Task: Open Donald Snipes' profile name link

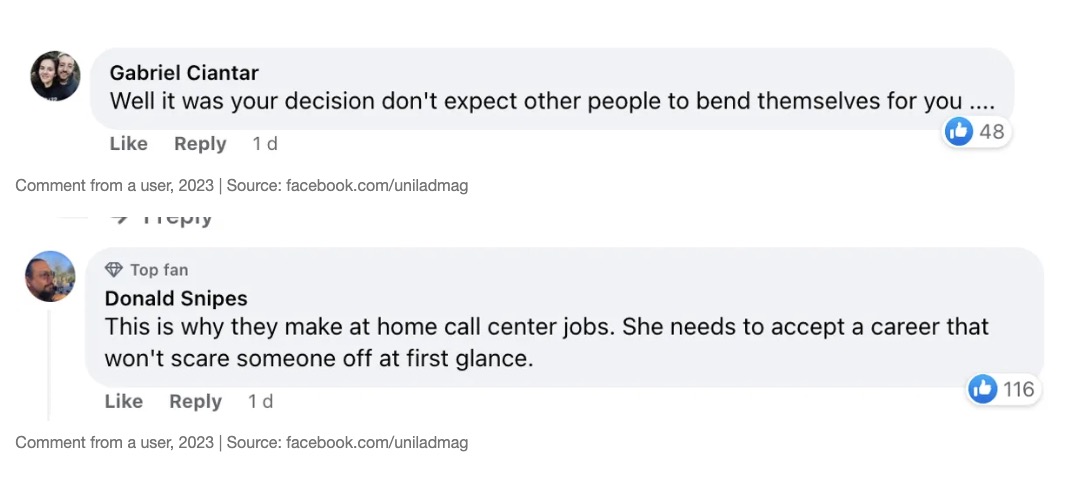Action: tap(176, 298)
